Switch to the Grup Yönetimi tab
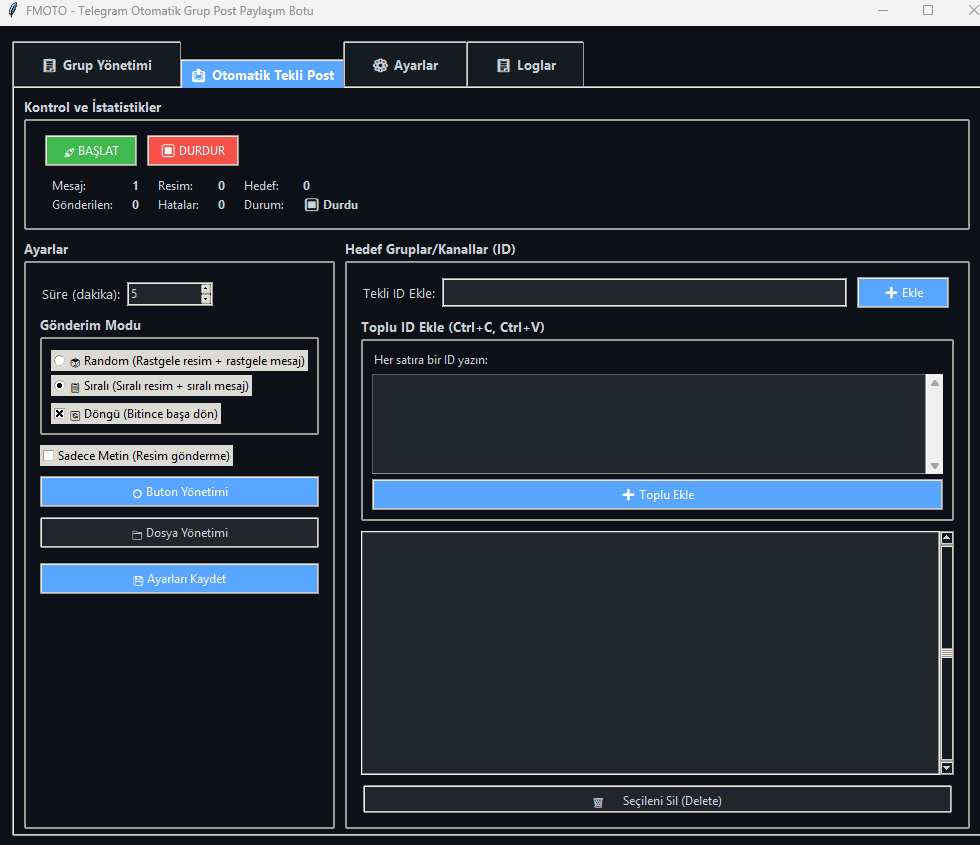 click(x=97, y=66)
